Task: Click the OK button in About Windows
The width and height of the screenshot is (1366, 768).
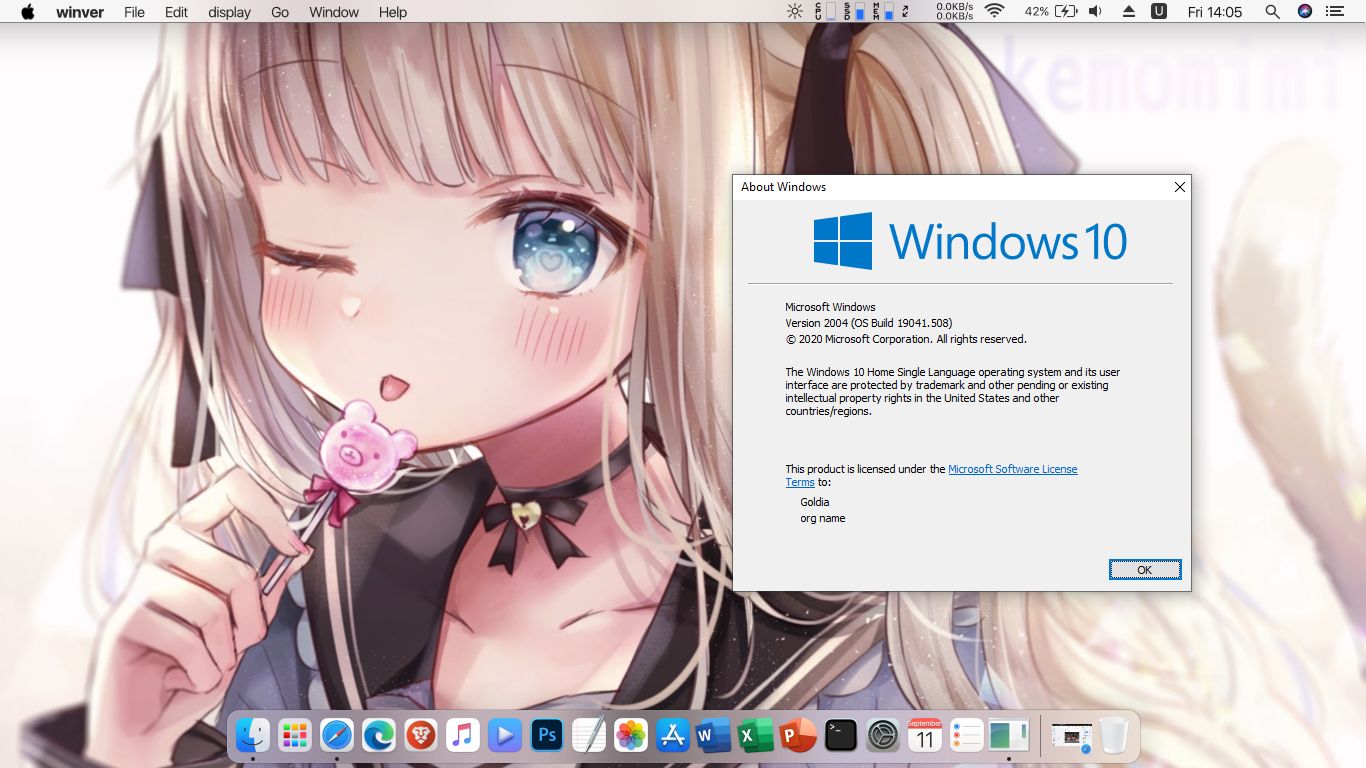Action: (1145, 570)
